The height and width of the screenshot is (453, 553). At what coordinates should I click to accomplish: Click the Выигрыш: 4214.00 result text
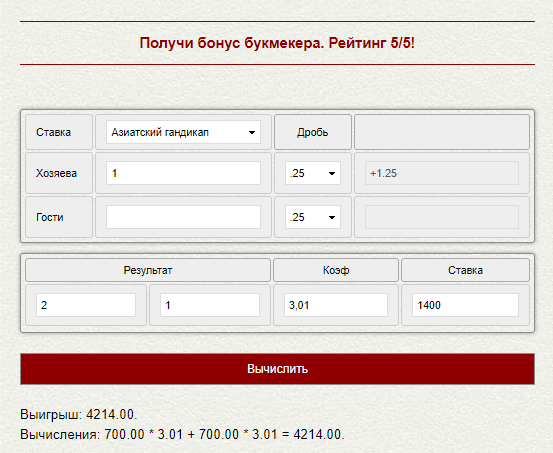(x=78, y=415)
